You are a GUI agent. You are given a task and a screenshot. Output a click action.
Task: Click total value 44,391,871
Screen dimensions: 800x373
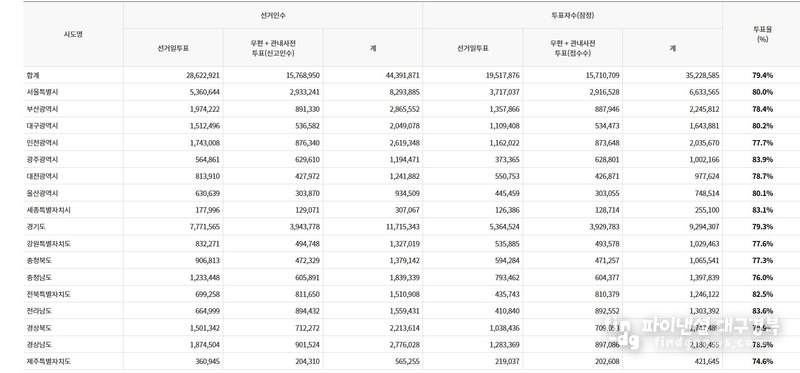coord(403,75)
